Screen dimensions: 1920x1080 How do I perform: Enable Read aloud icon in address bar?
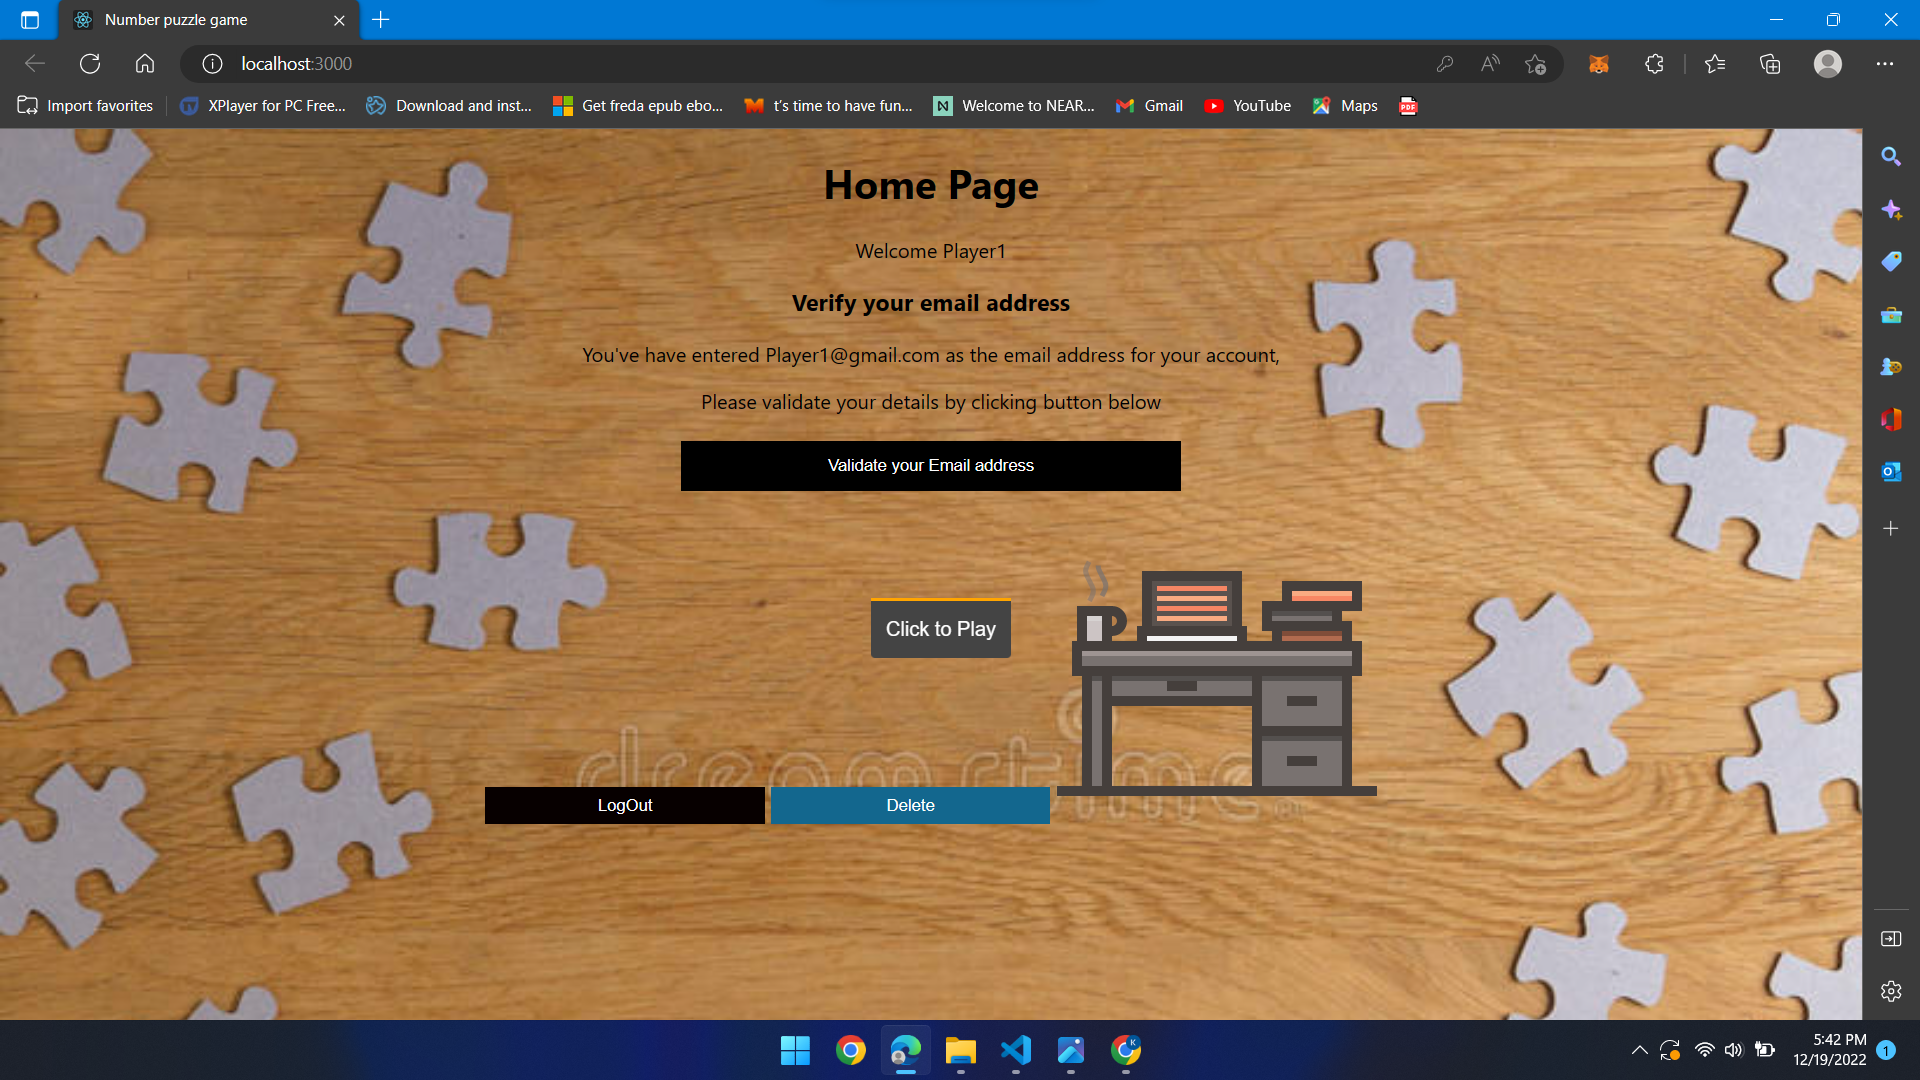(x=1490, y=64)
